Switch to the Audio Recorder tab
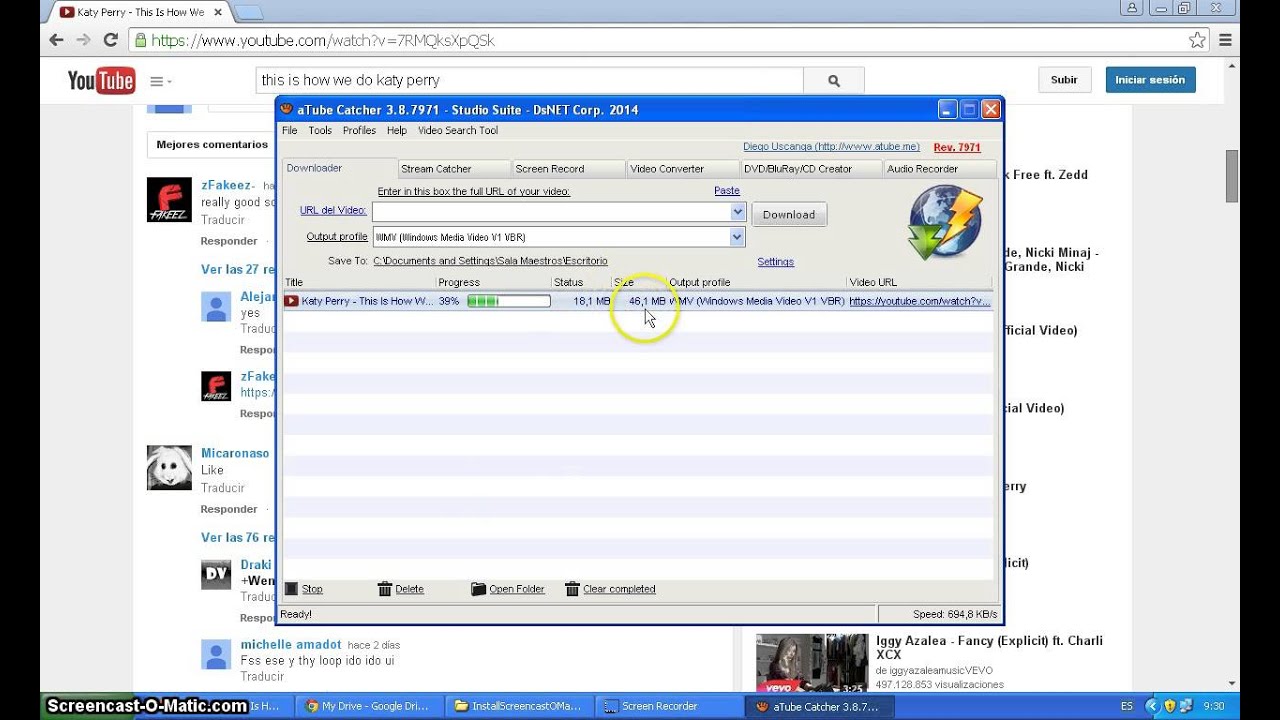Viewport: 1280px width, 720px height. 940,169
